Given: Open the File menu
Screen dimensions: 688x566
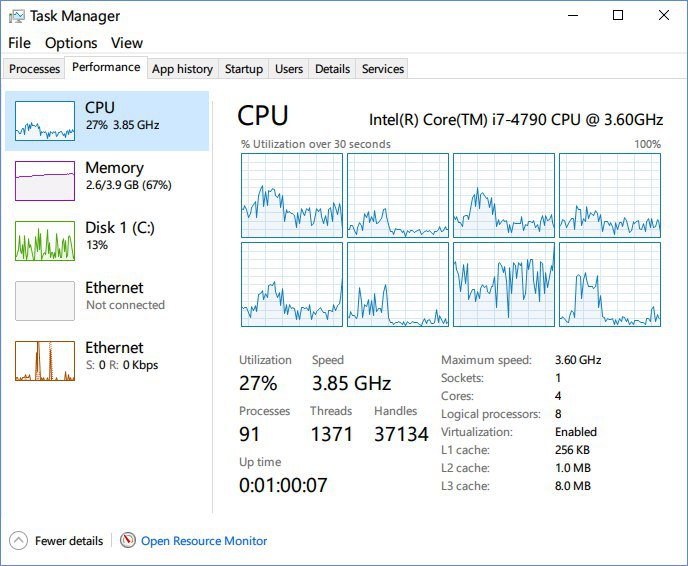Looking at the screenshot, I should coord(19,43).
